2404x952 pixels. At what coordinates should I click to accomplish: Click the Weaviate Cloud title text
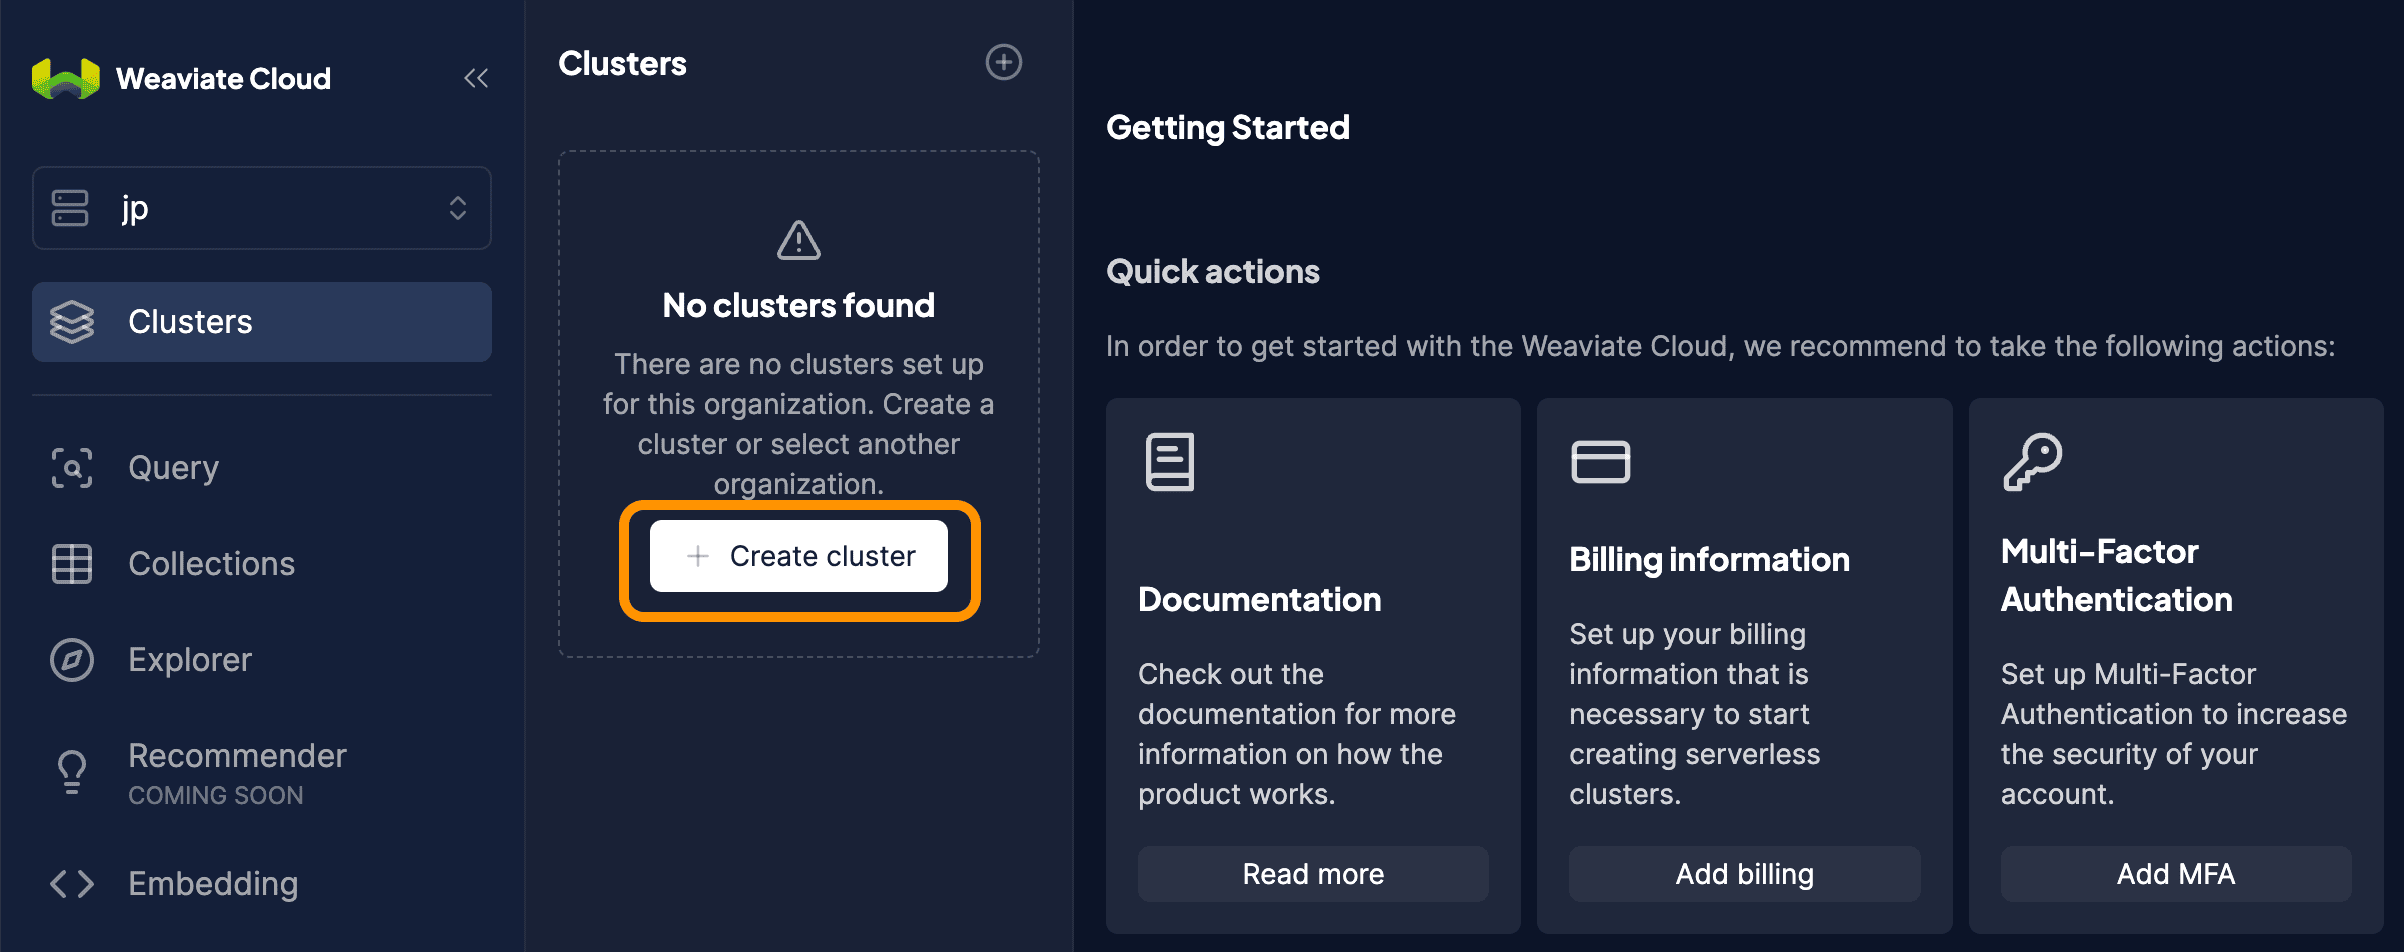[x=223, y=79]
